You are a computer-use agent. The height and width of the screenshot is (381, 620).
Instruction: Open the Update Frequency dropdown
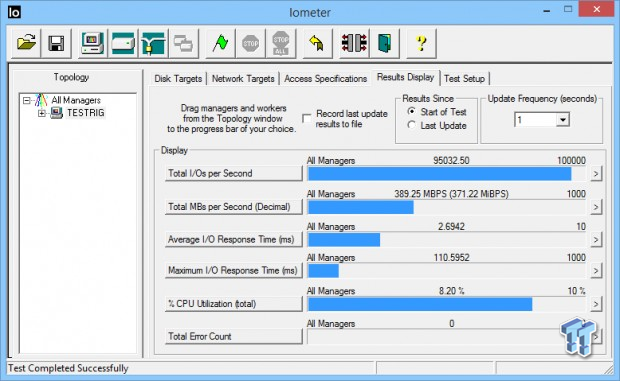562,119
